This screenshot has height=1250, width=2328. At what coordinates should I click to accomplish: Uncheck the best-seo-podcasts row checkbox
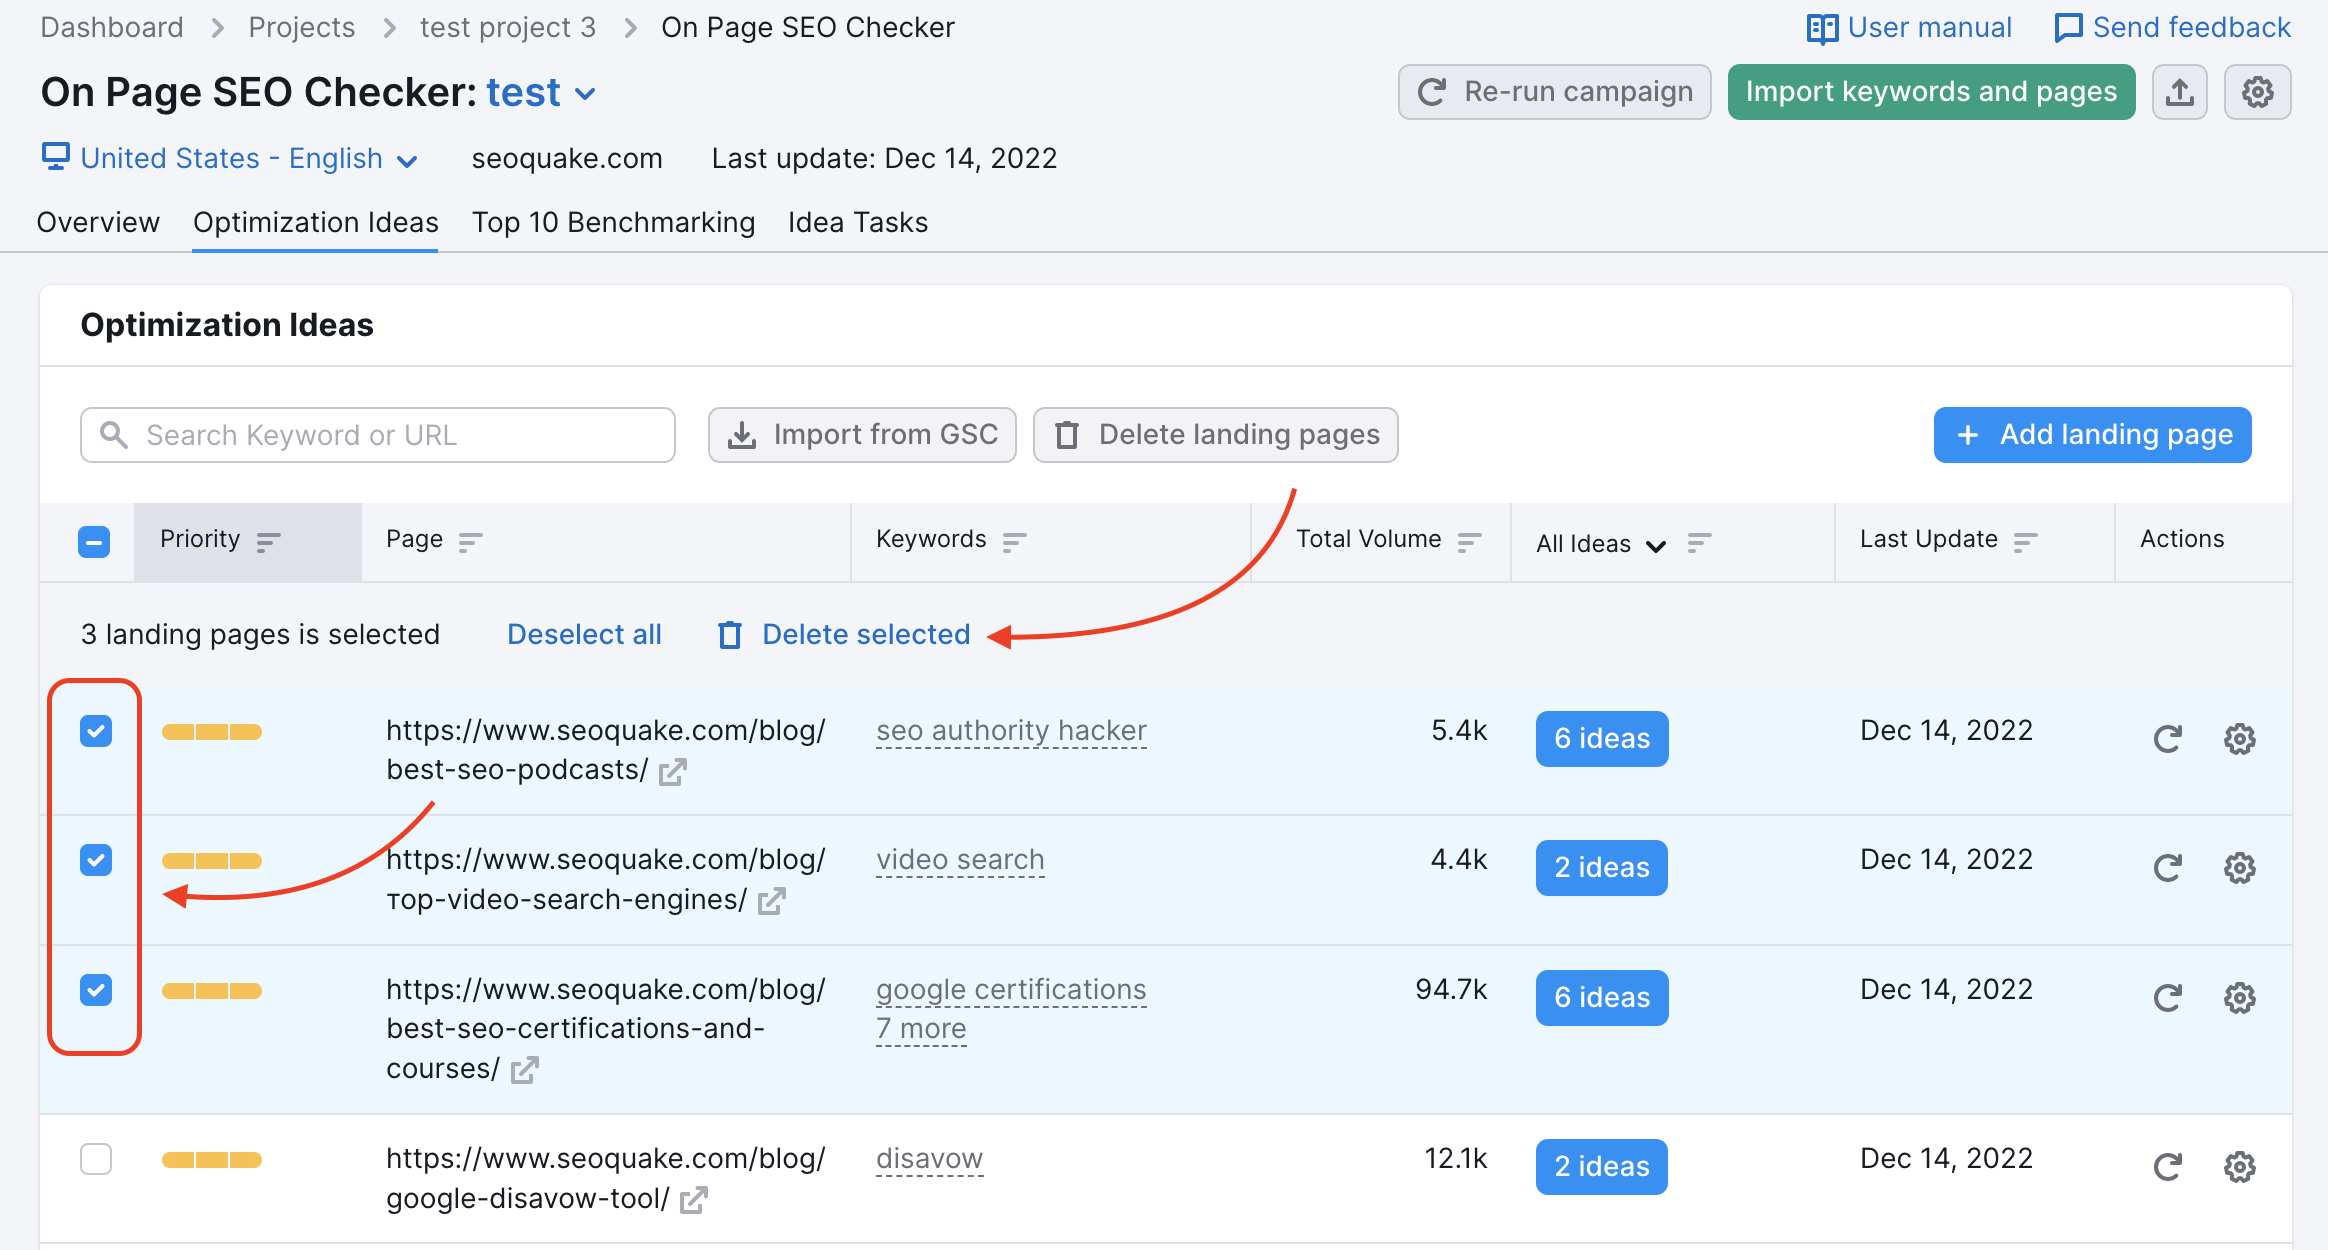(x=96, y=731)
